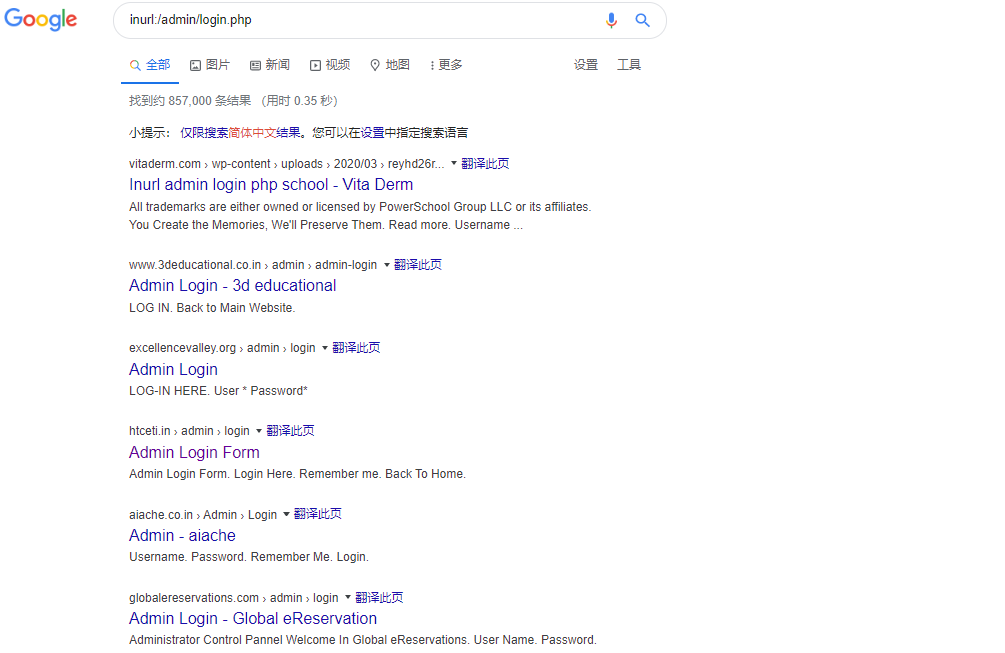Click the Google logo
This screenshot has height=653, width=1005.
(x=40, y=20)
